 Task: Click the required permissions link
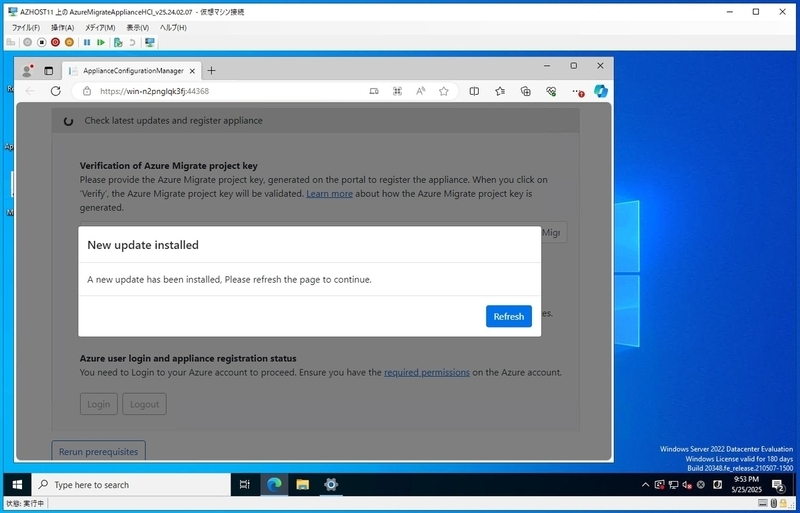coord(427,372)
